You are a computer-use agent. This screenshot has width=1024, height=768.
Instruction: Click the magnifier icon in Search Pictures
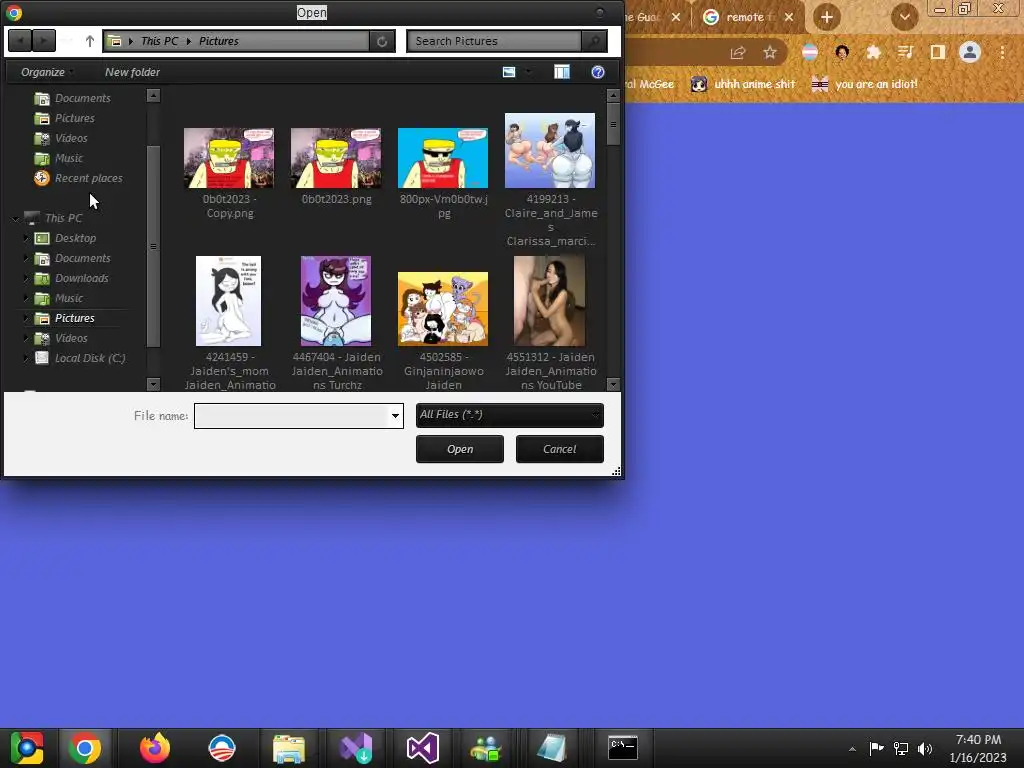point(594,41)
